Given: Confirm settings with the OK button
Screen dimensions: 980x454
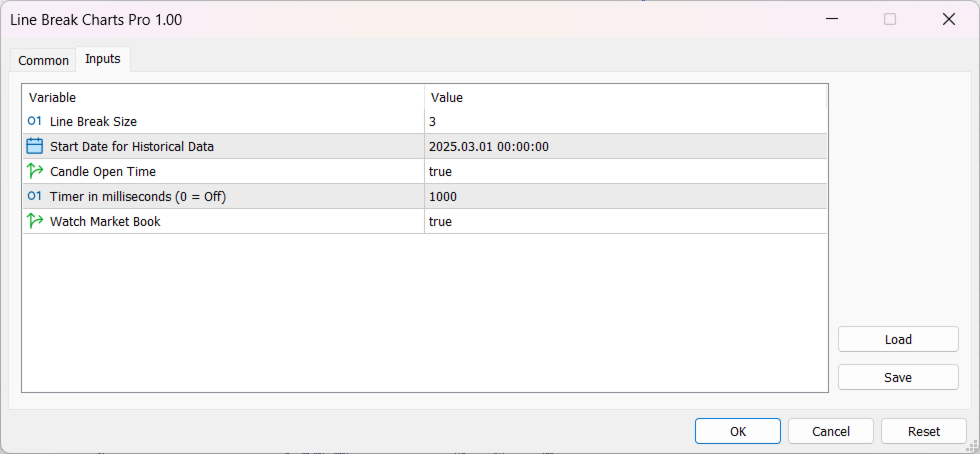Looking at the screenshot, I should [x=738, y=431].
